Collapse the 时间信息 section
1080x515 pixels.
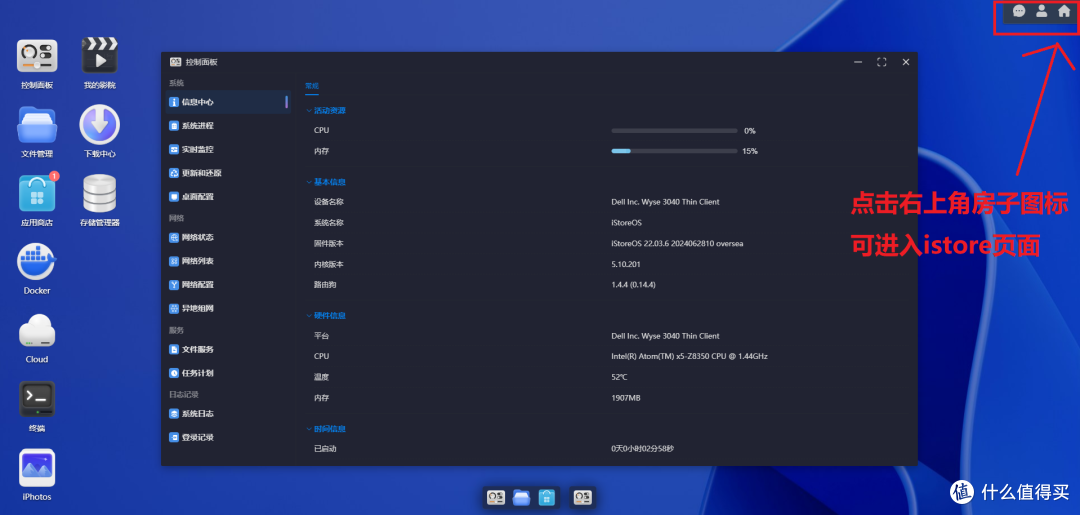point(326,429)
